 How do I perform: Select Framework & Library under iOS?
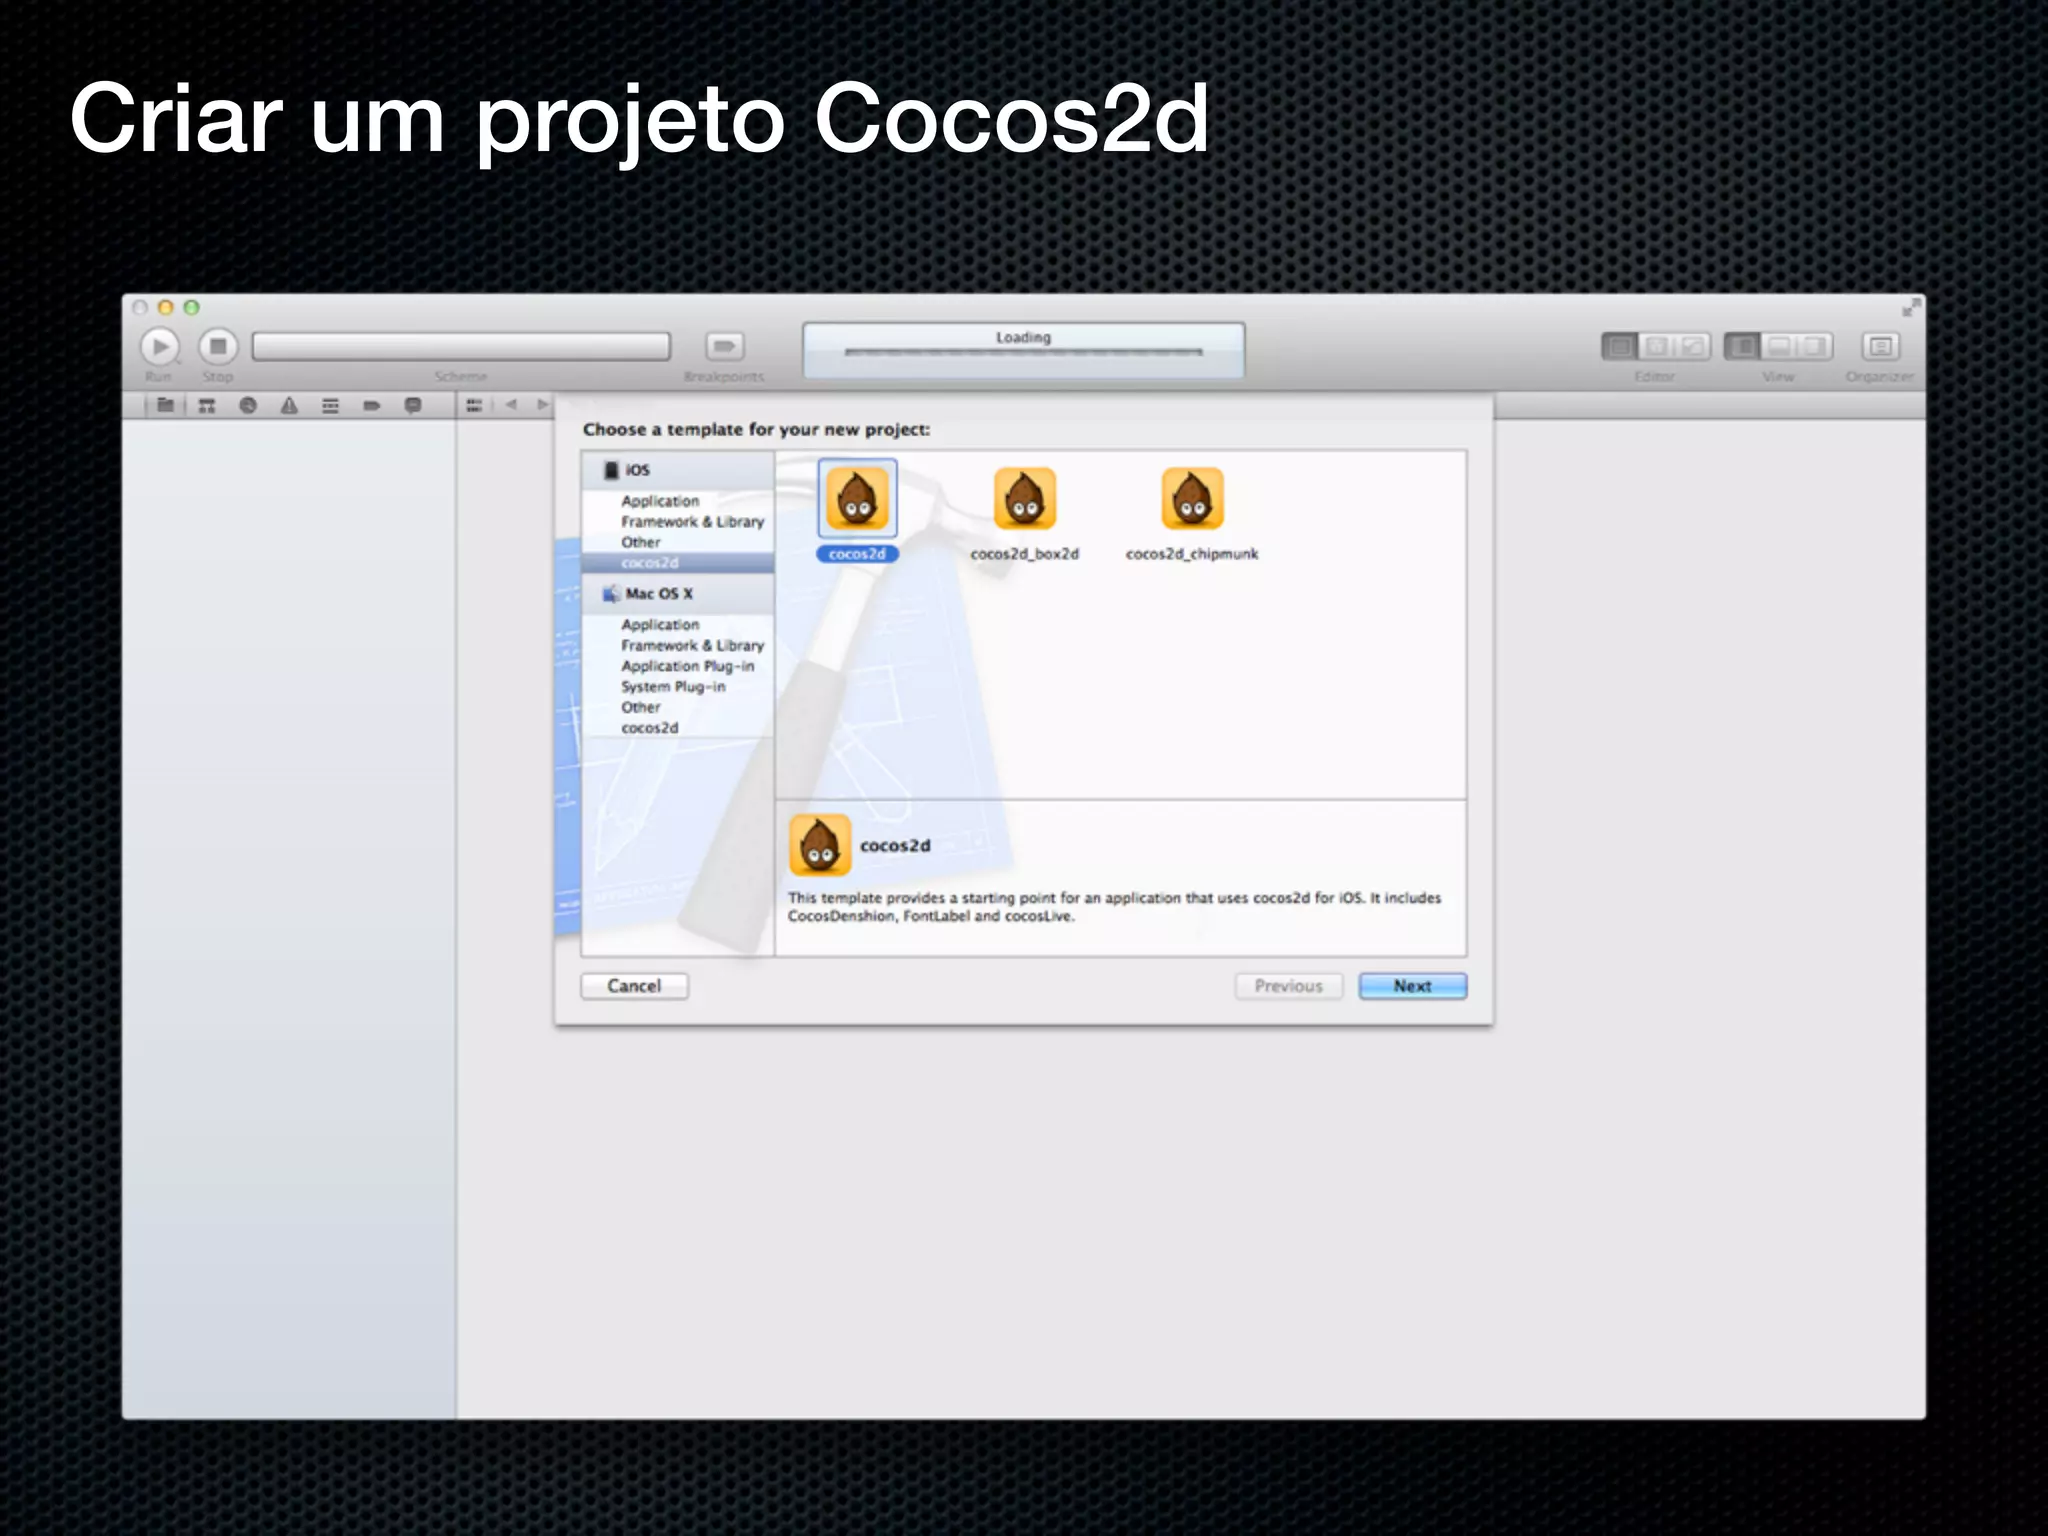click(x=692, y=522)
